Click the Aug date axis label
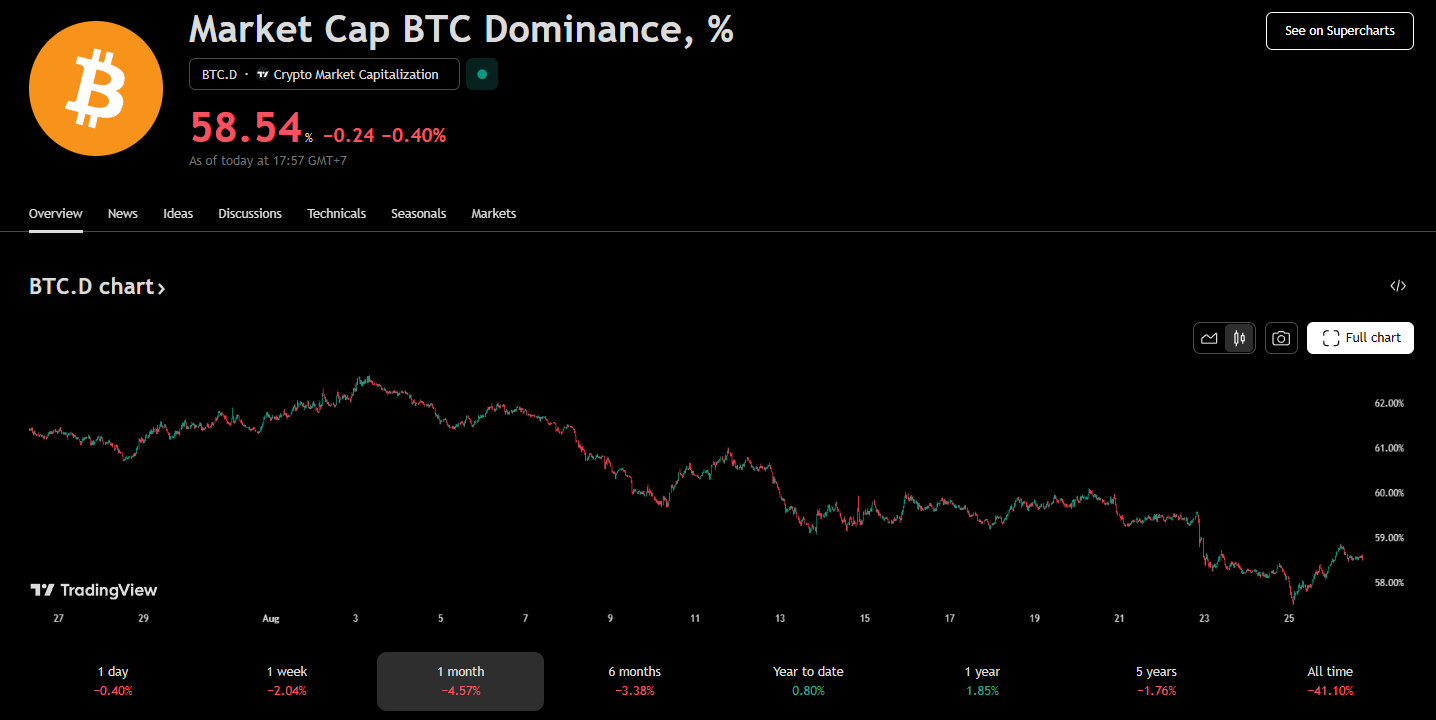 [271, 619]
